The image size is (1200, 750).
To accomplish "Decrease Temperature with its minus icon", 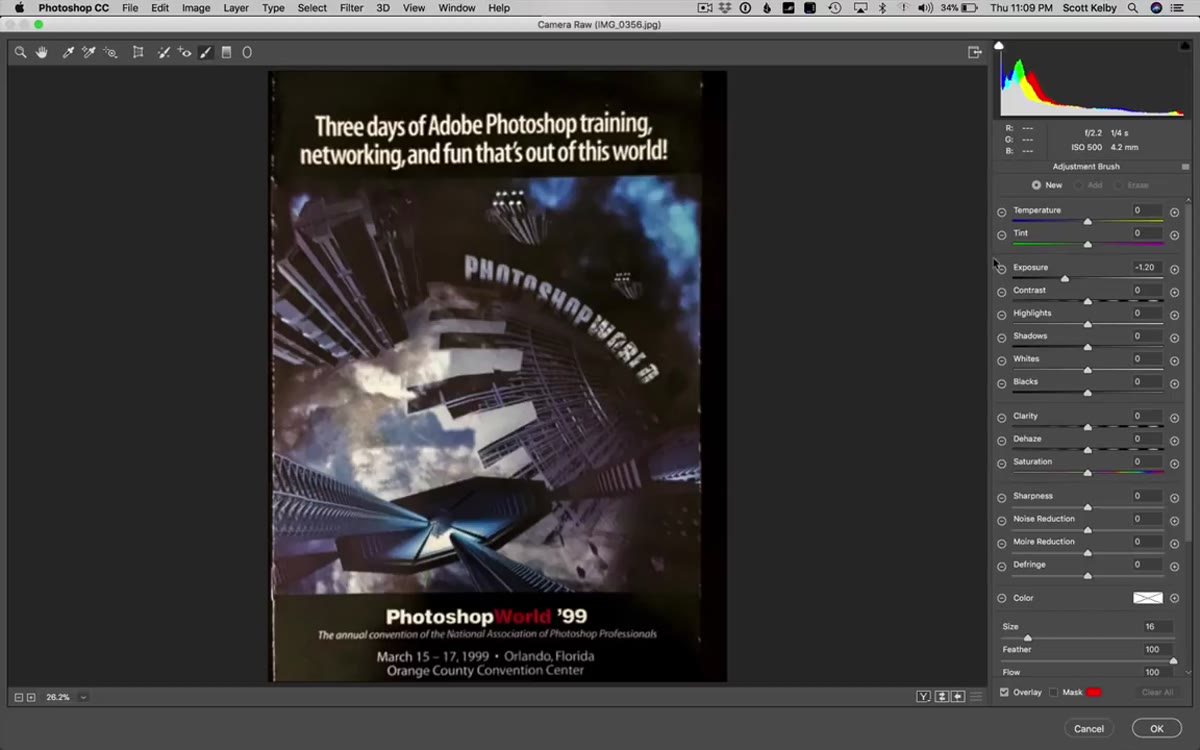I will click(x=1001, y=212).
